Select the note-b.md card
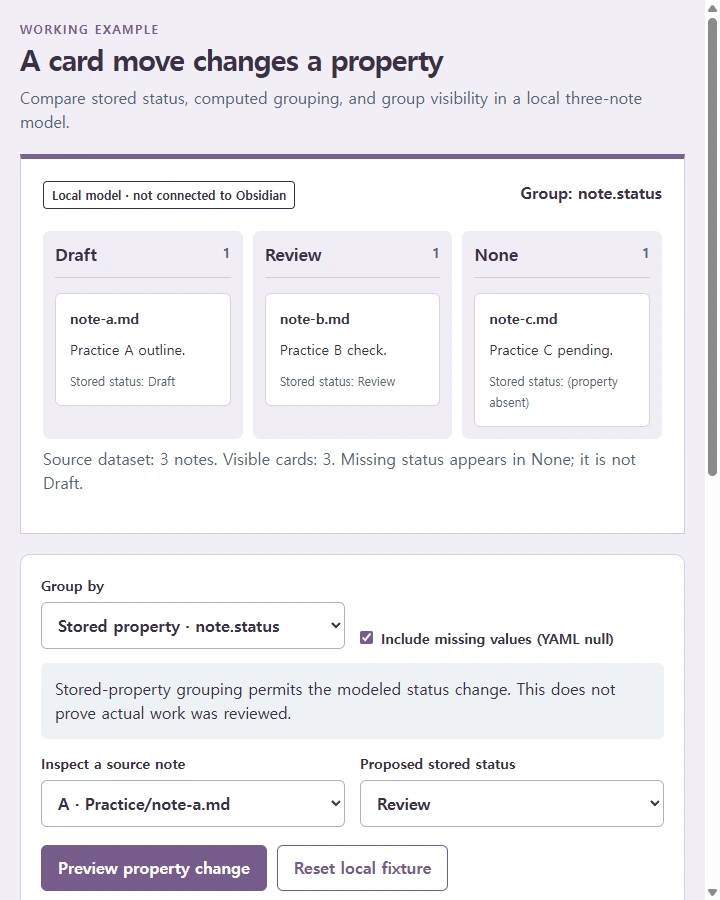 (353, 350)
